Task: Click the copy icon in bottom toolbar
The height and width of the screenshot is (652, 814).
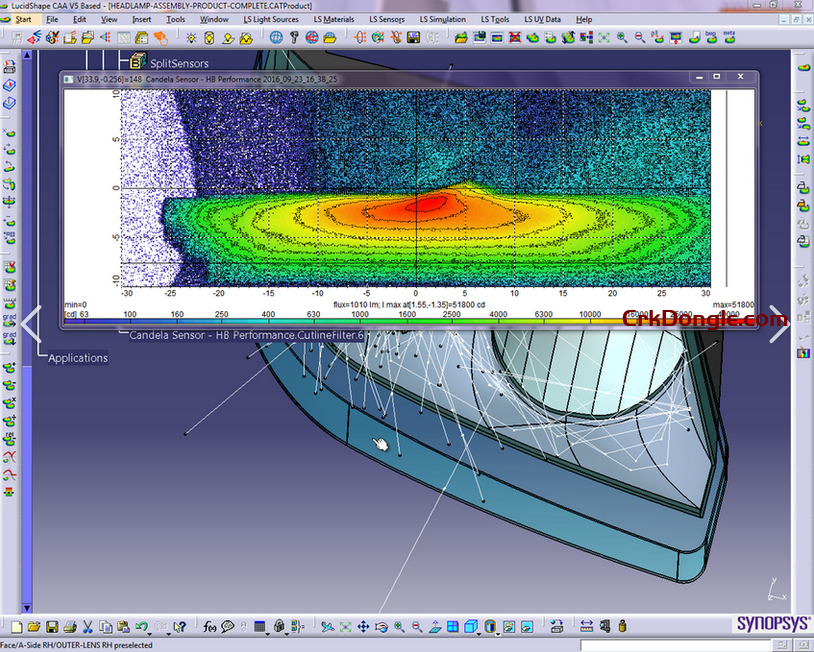Action: click(105, 627)
